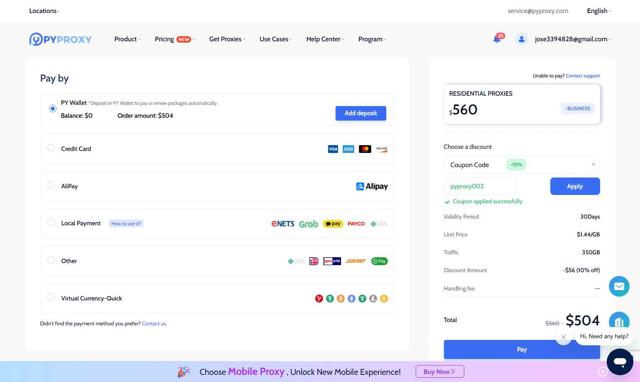Viewport: 640px width, 382px height.
Task: Click the Sofort logo in Other row
Action: tap(356, 261)
